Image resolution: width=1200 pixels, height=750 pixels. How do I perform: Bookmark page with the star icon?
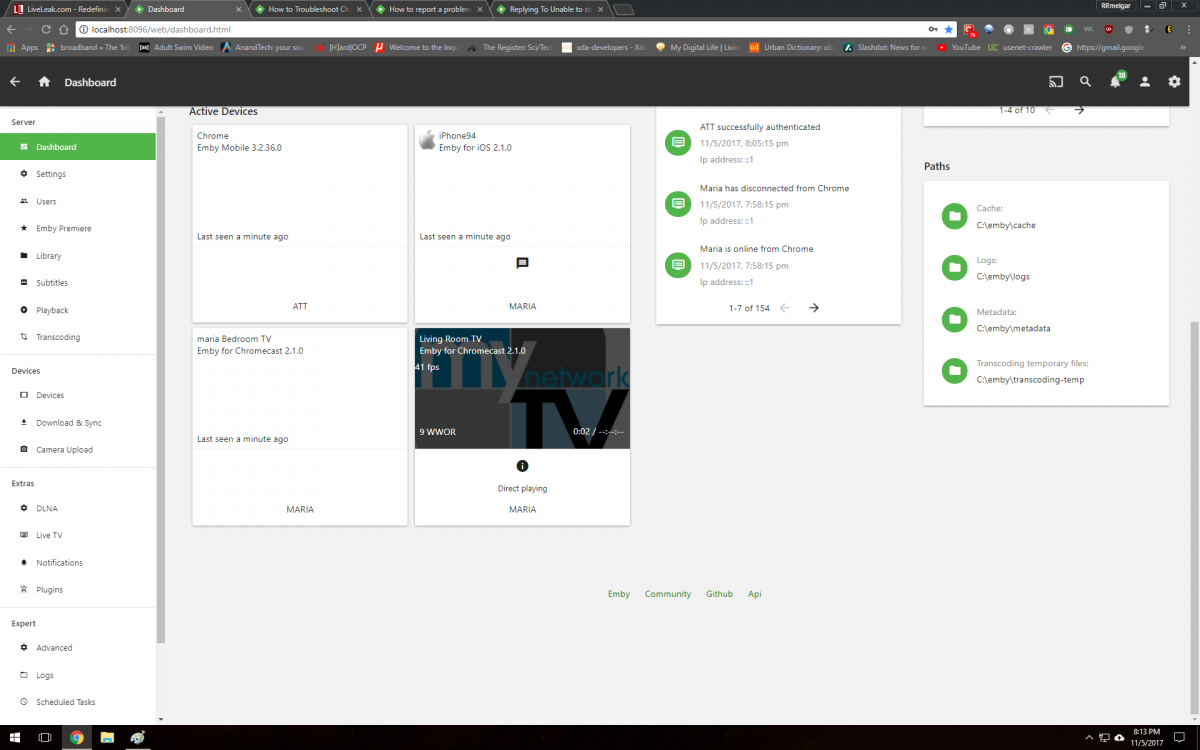pyautogui.click(x=948, y=29)
